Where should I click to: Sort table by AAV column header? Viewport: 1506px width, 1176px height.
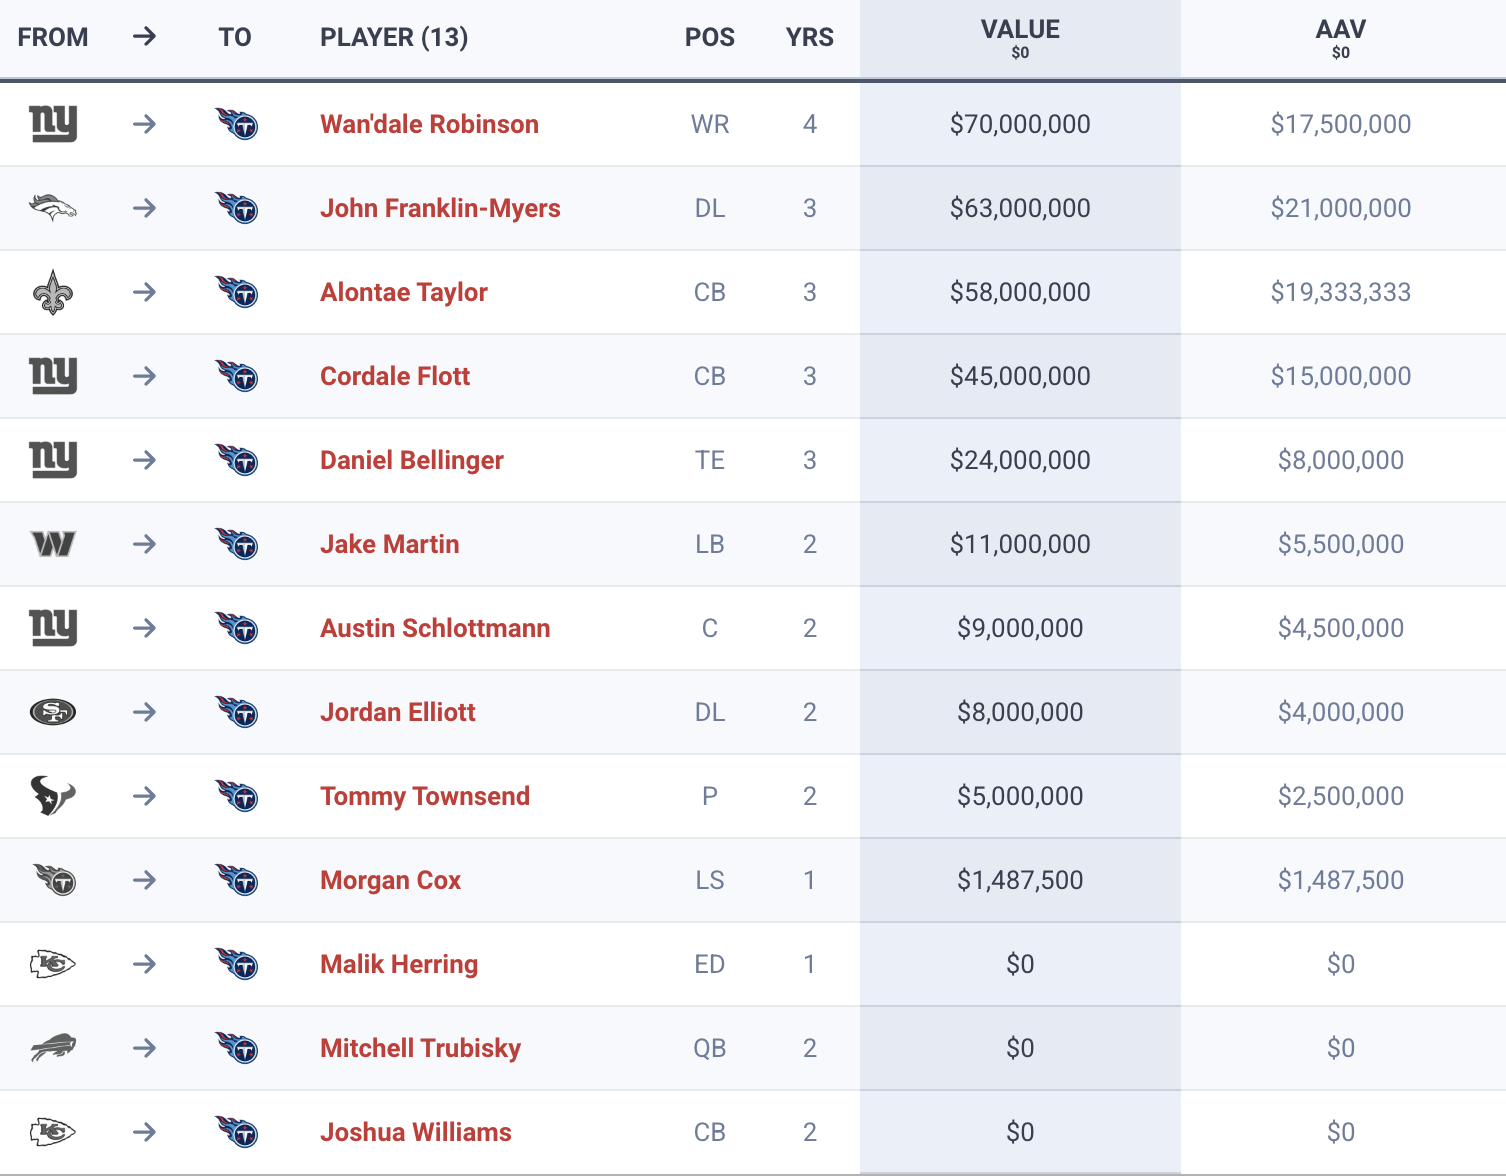(1340, 30)
